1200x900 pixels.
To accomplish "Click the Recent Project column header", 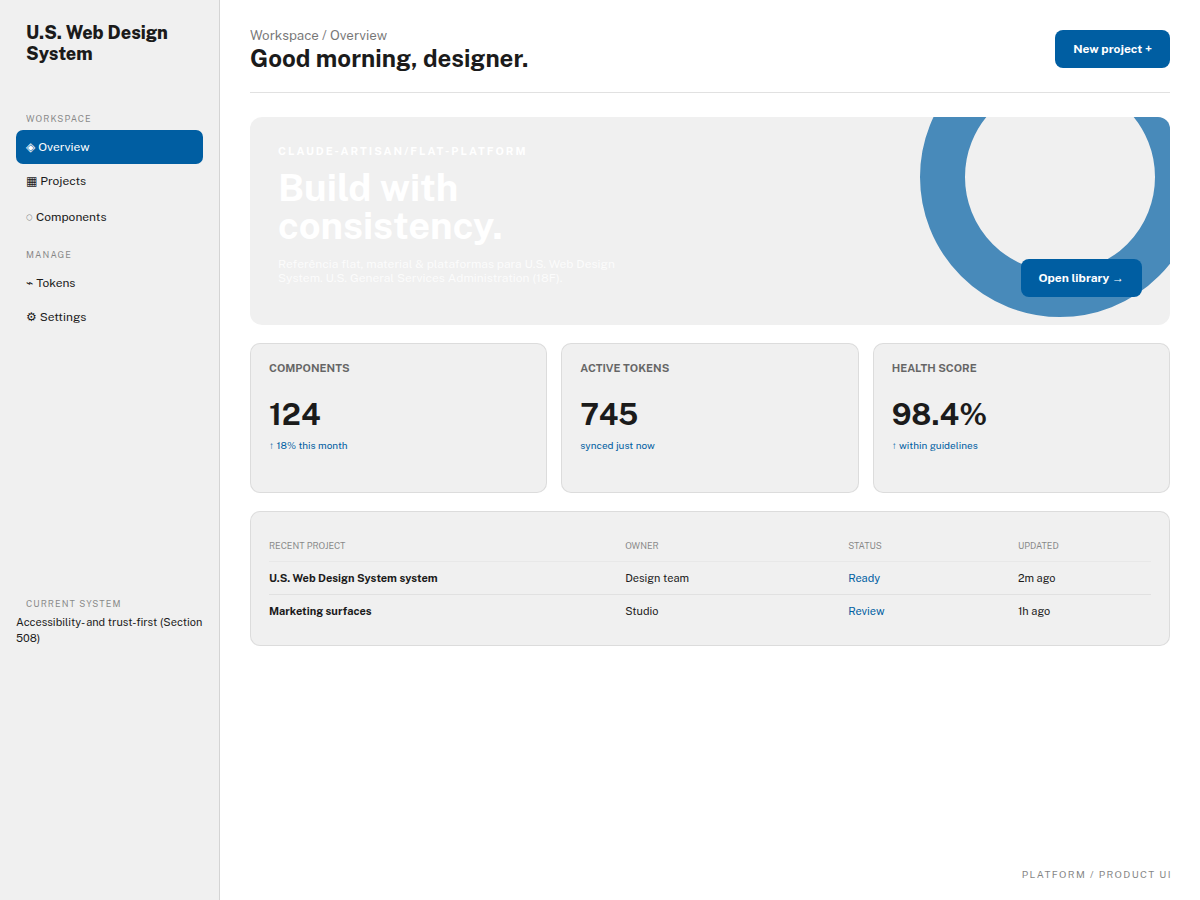I will pyautogui.click(x=307, y=546).
